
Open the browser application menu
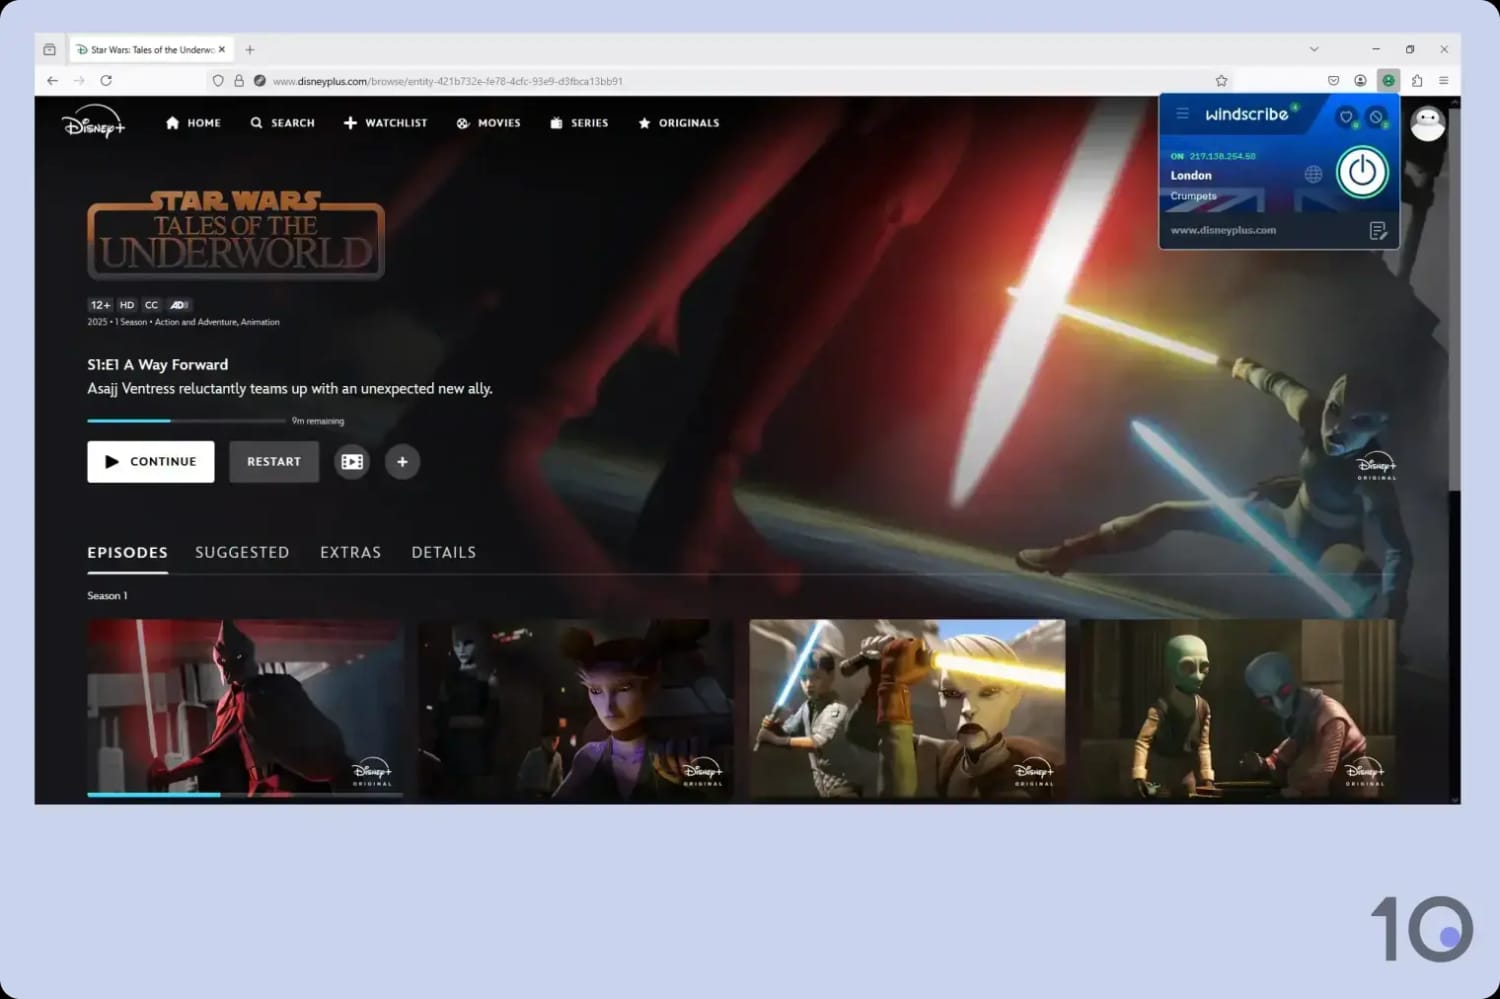tap(1443, 80)
